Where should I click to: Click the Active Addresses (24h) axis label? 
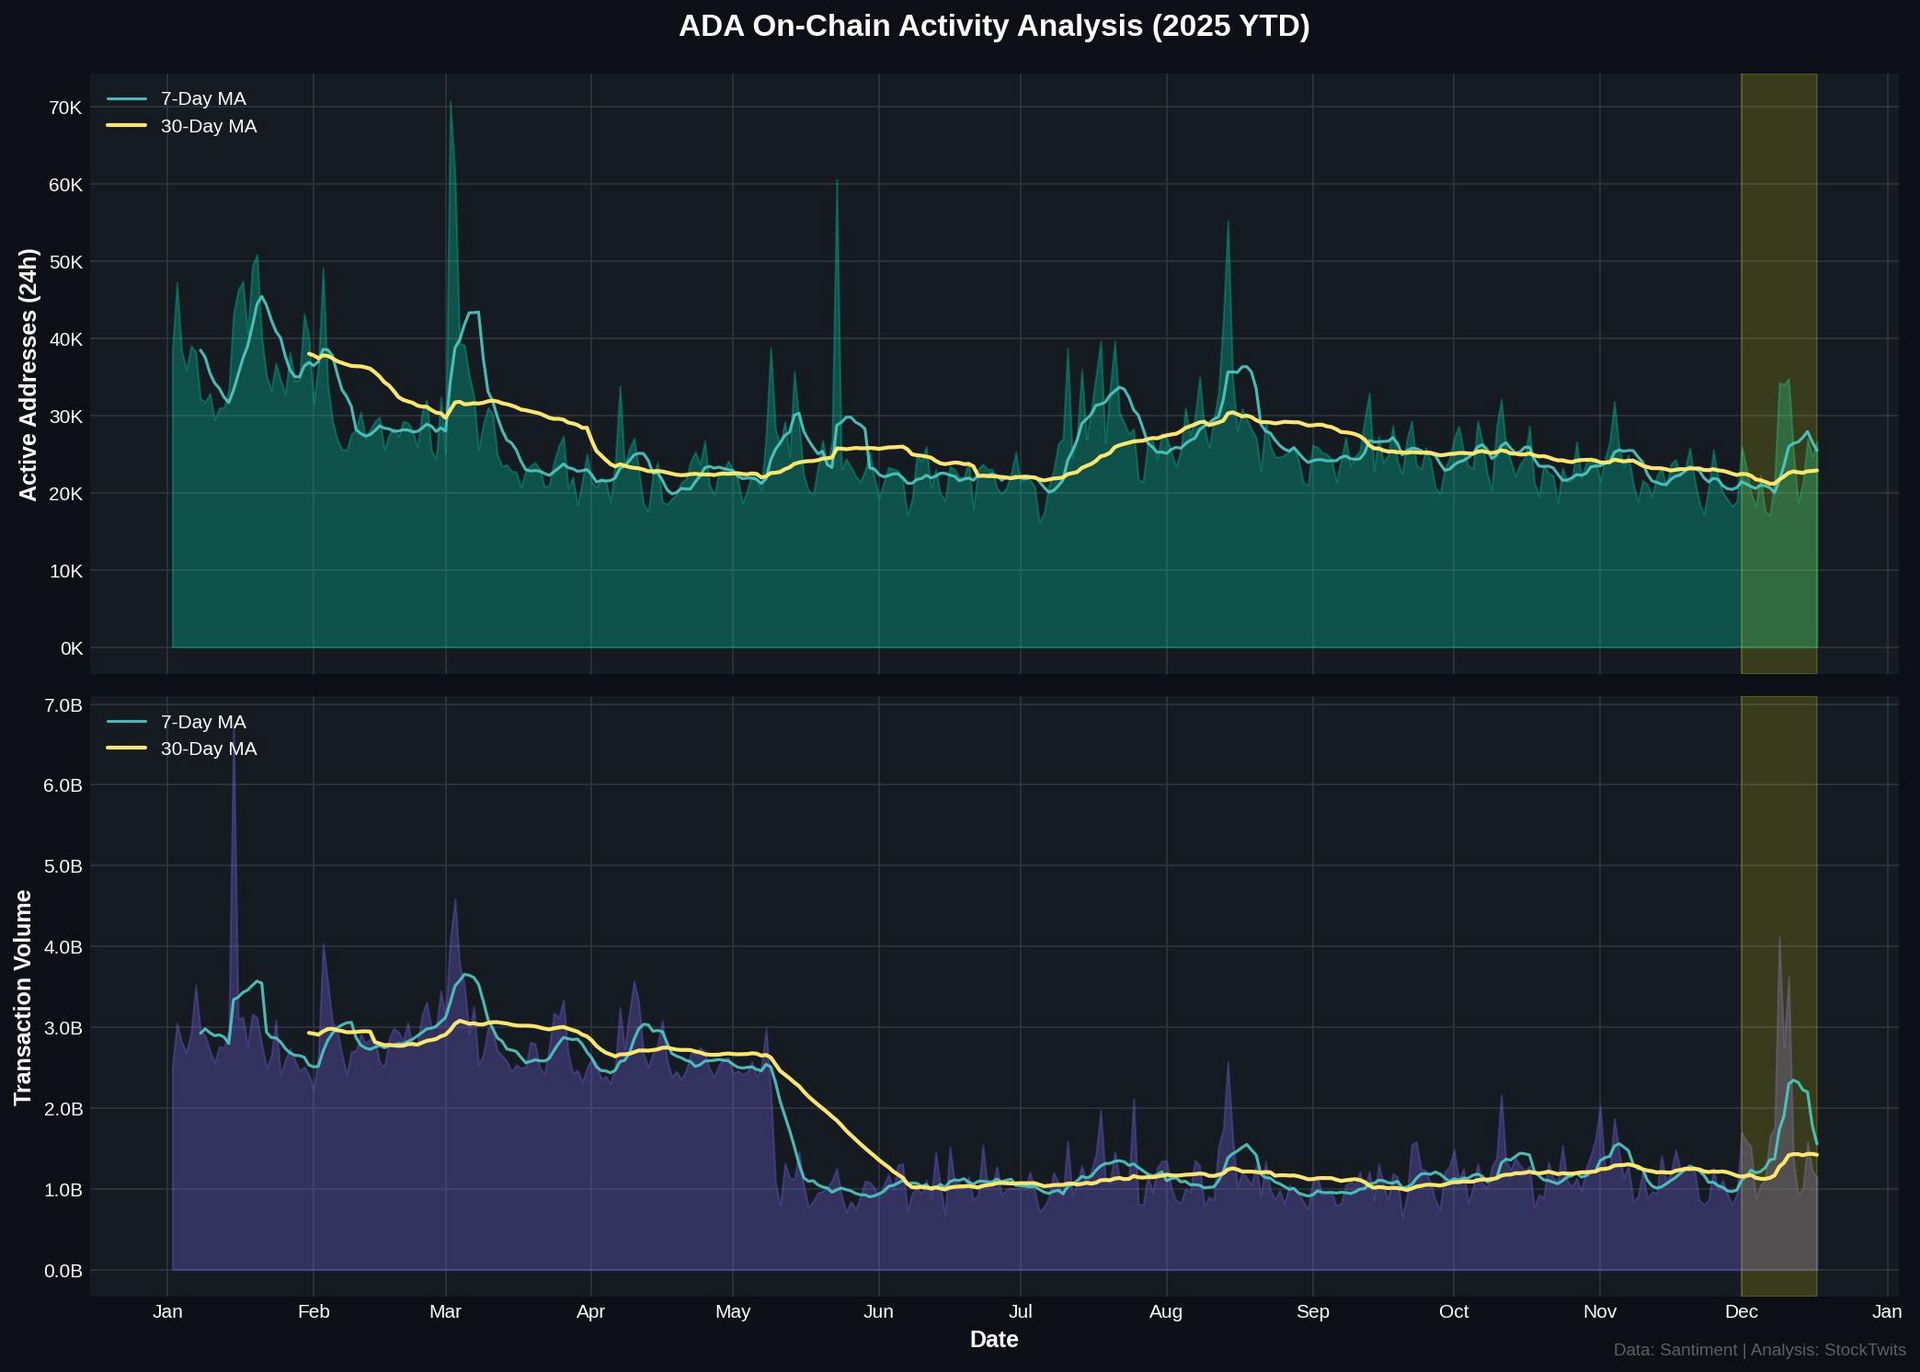pyautogui.click(x=28, y=374)
